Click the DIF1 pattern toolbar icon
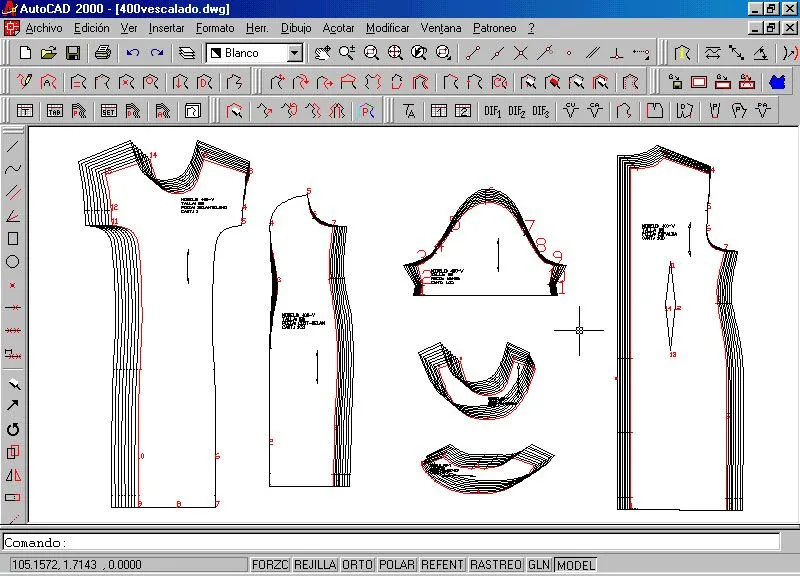The image size is (800, 576). pos(492,111)
